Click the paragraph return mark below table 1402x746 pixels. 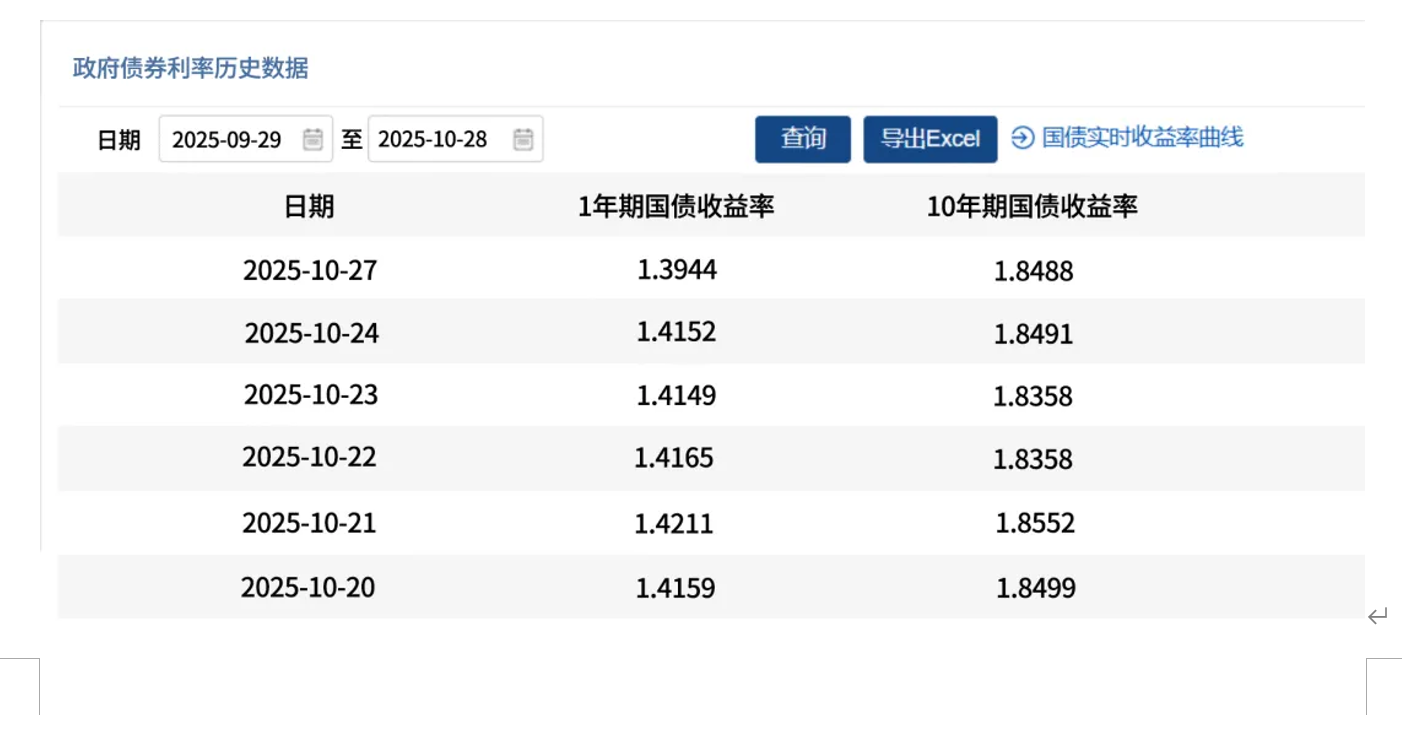click(1377, 617)
